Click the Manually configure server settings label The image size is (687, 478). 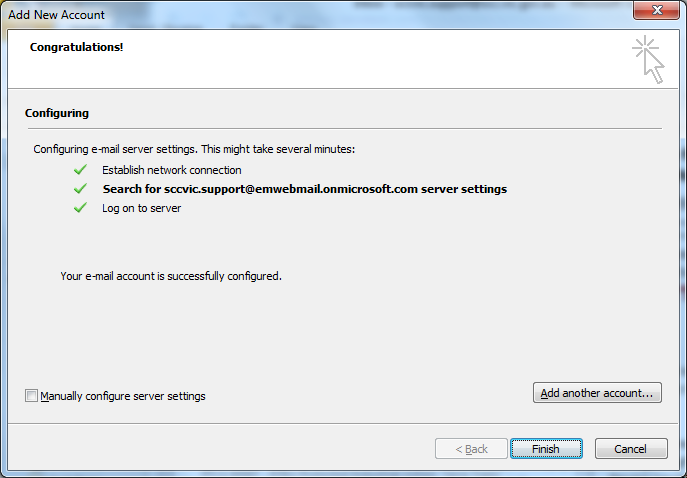coord(123,396)
